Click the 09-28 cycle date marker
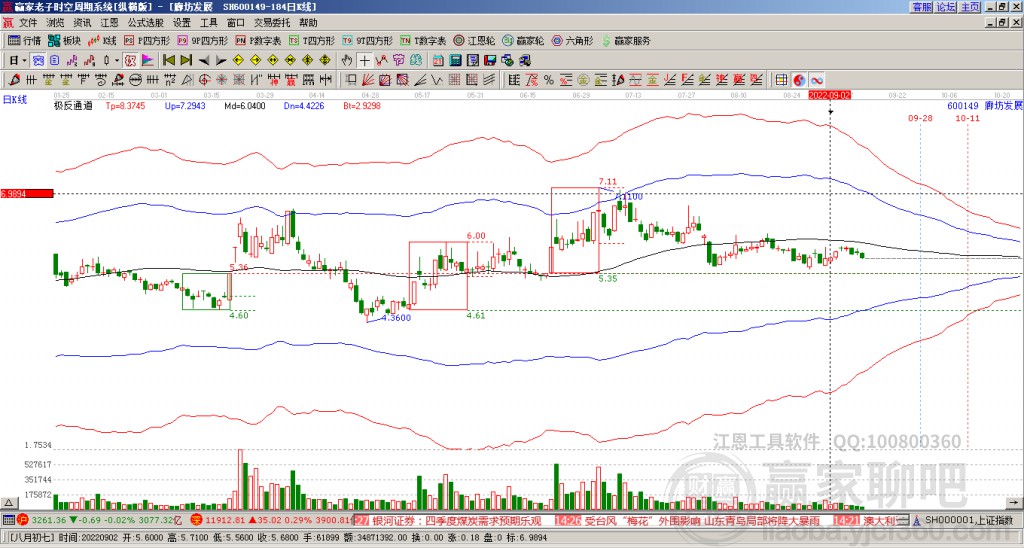 coord(920,118)
